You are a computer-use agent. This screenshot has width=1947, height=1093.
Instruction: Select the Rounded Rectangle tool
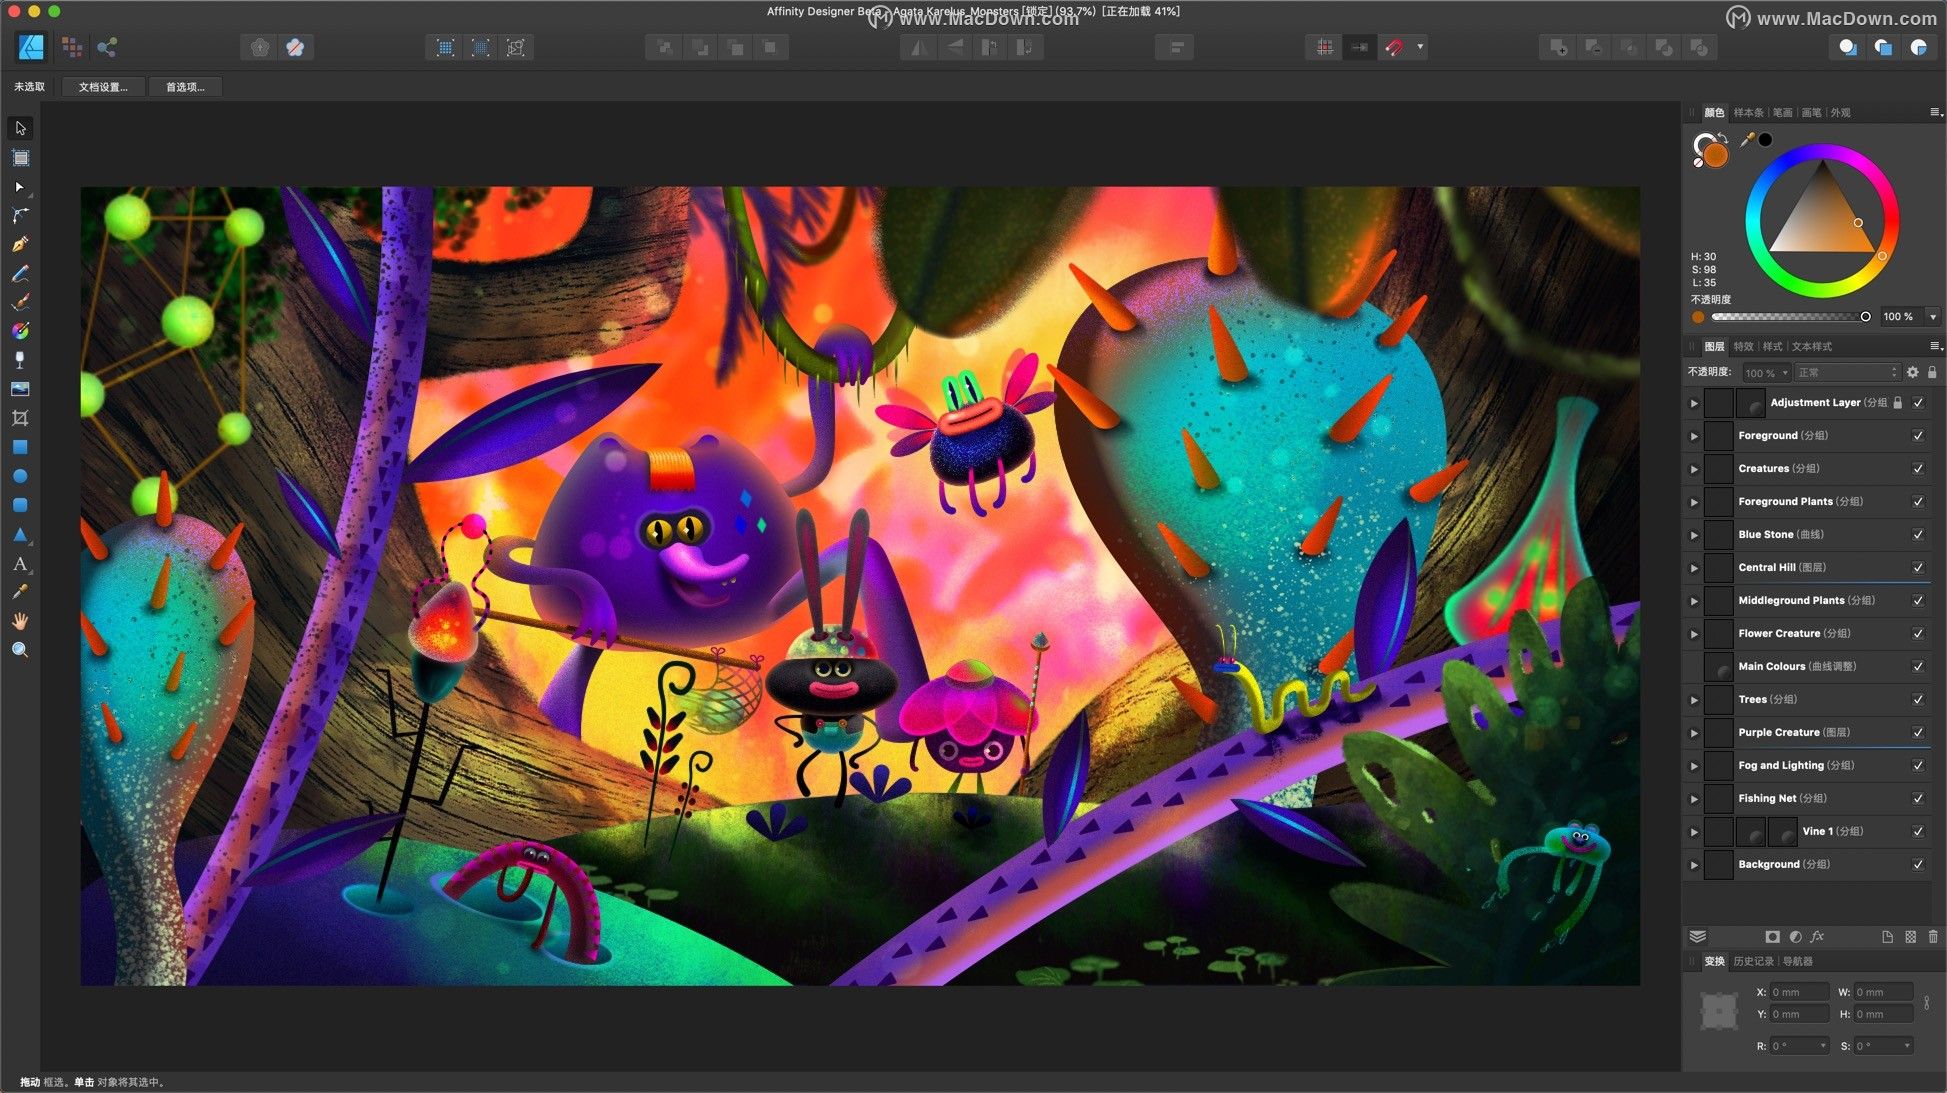(20, 505)
